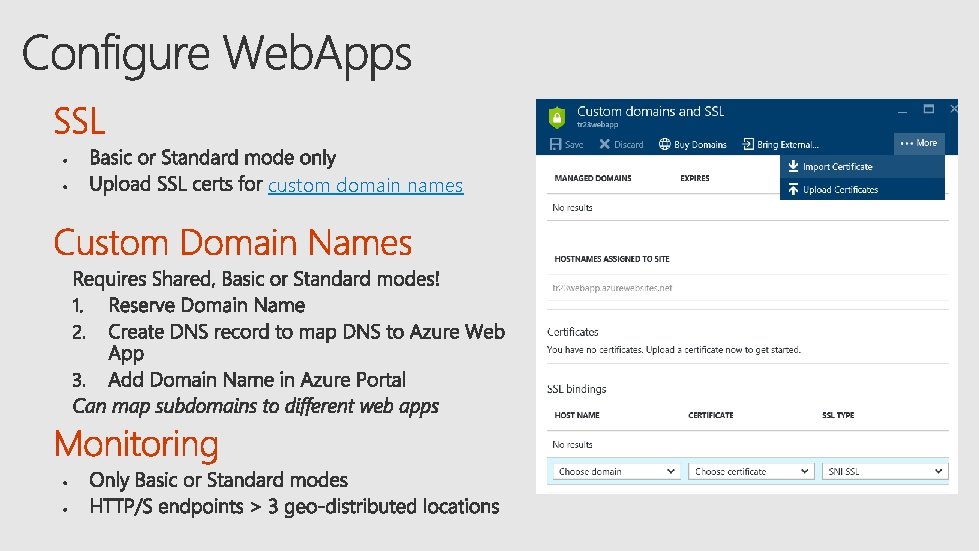Click the Monitoring heading
The height and width of the screenshot is (551, 979).
coord(136,445)
